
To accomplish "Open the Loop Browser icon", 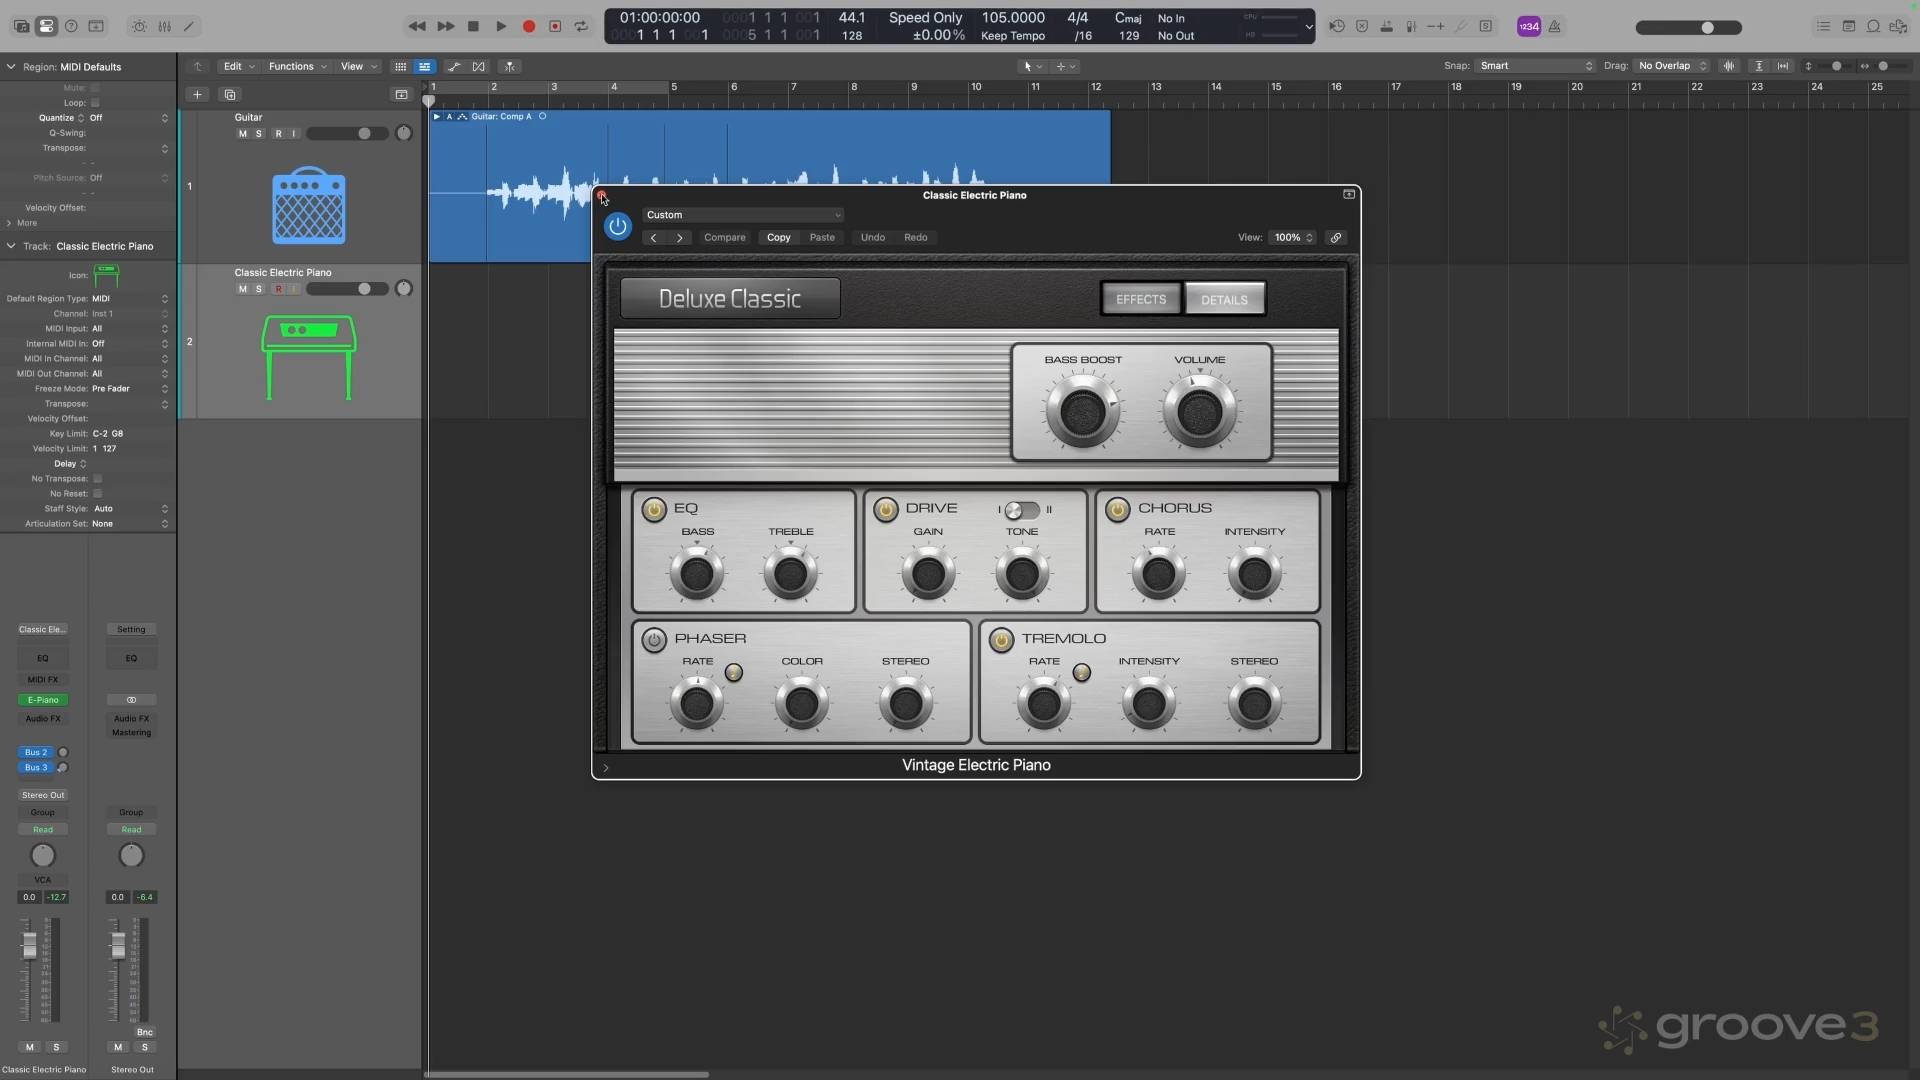I will [x=1873, y=26].
